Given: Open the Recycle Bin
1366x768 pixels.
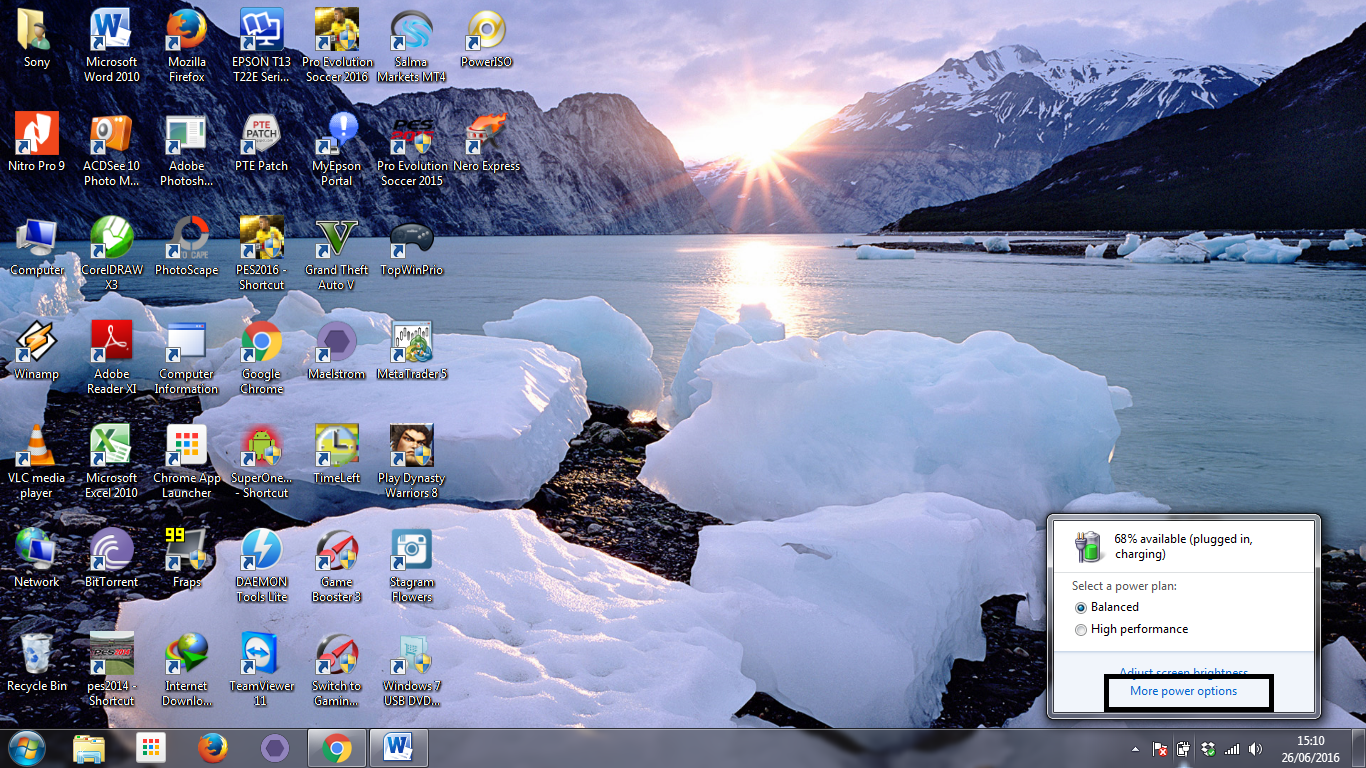Looking at the screenshot, I should tap(37, 663).
